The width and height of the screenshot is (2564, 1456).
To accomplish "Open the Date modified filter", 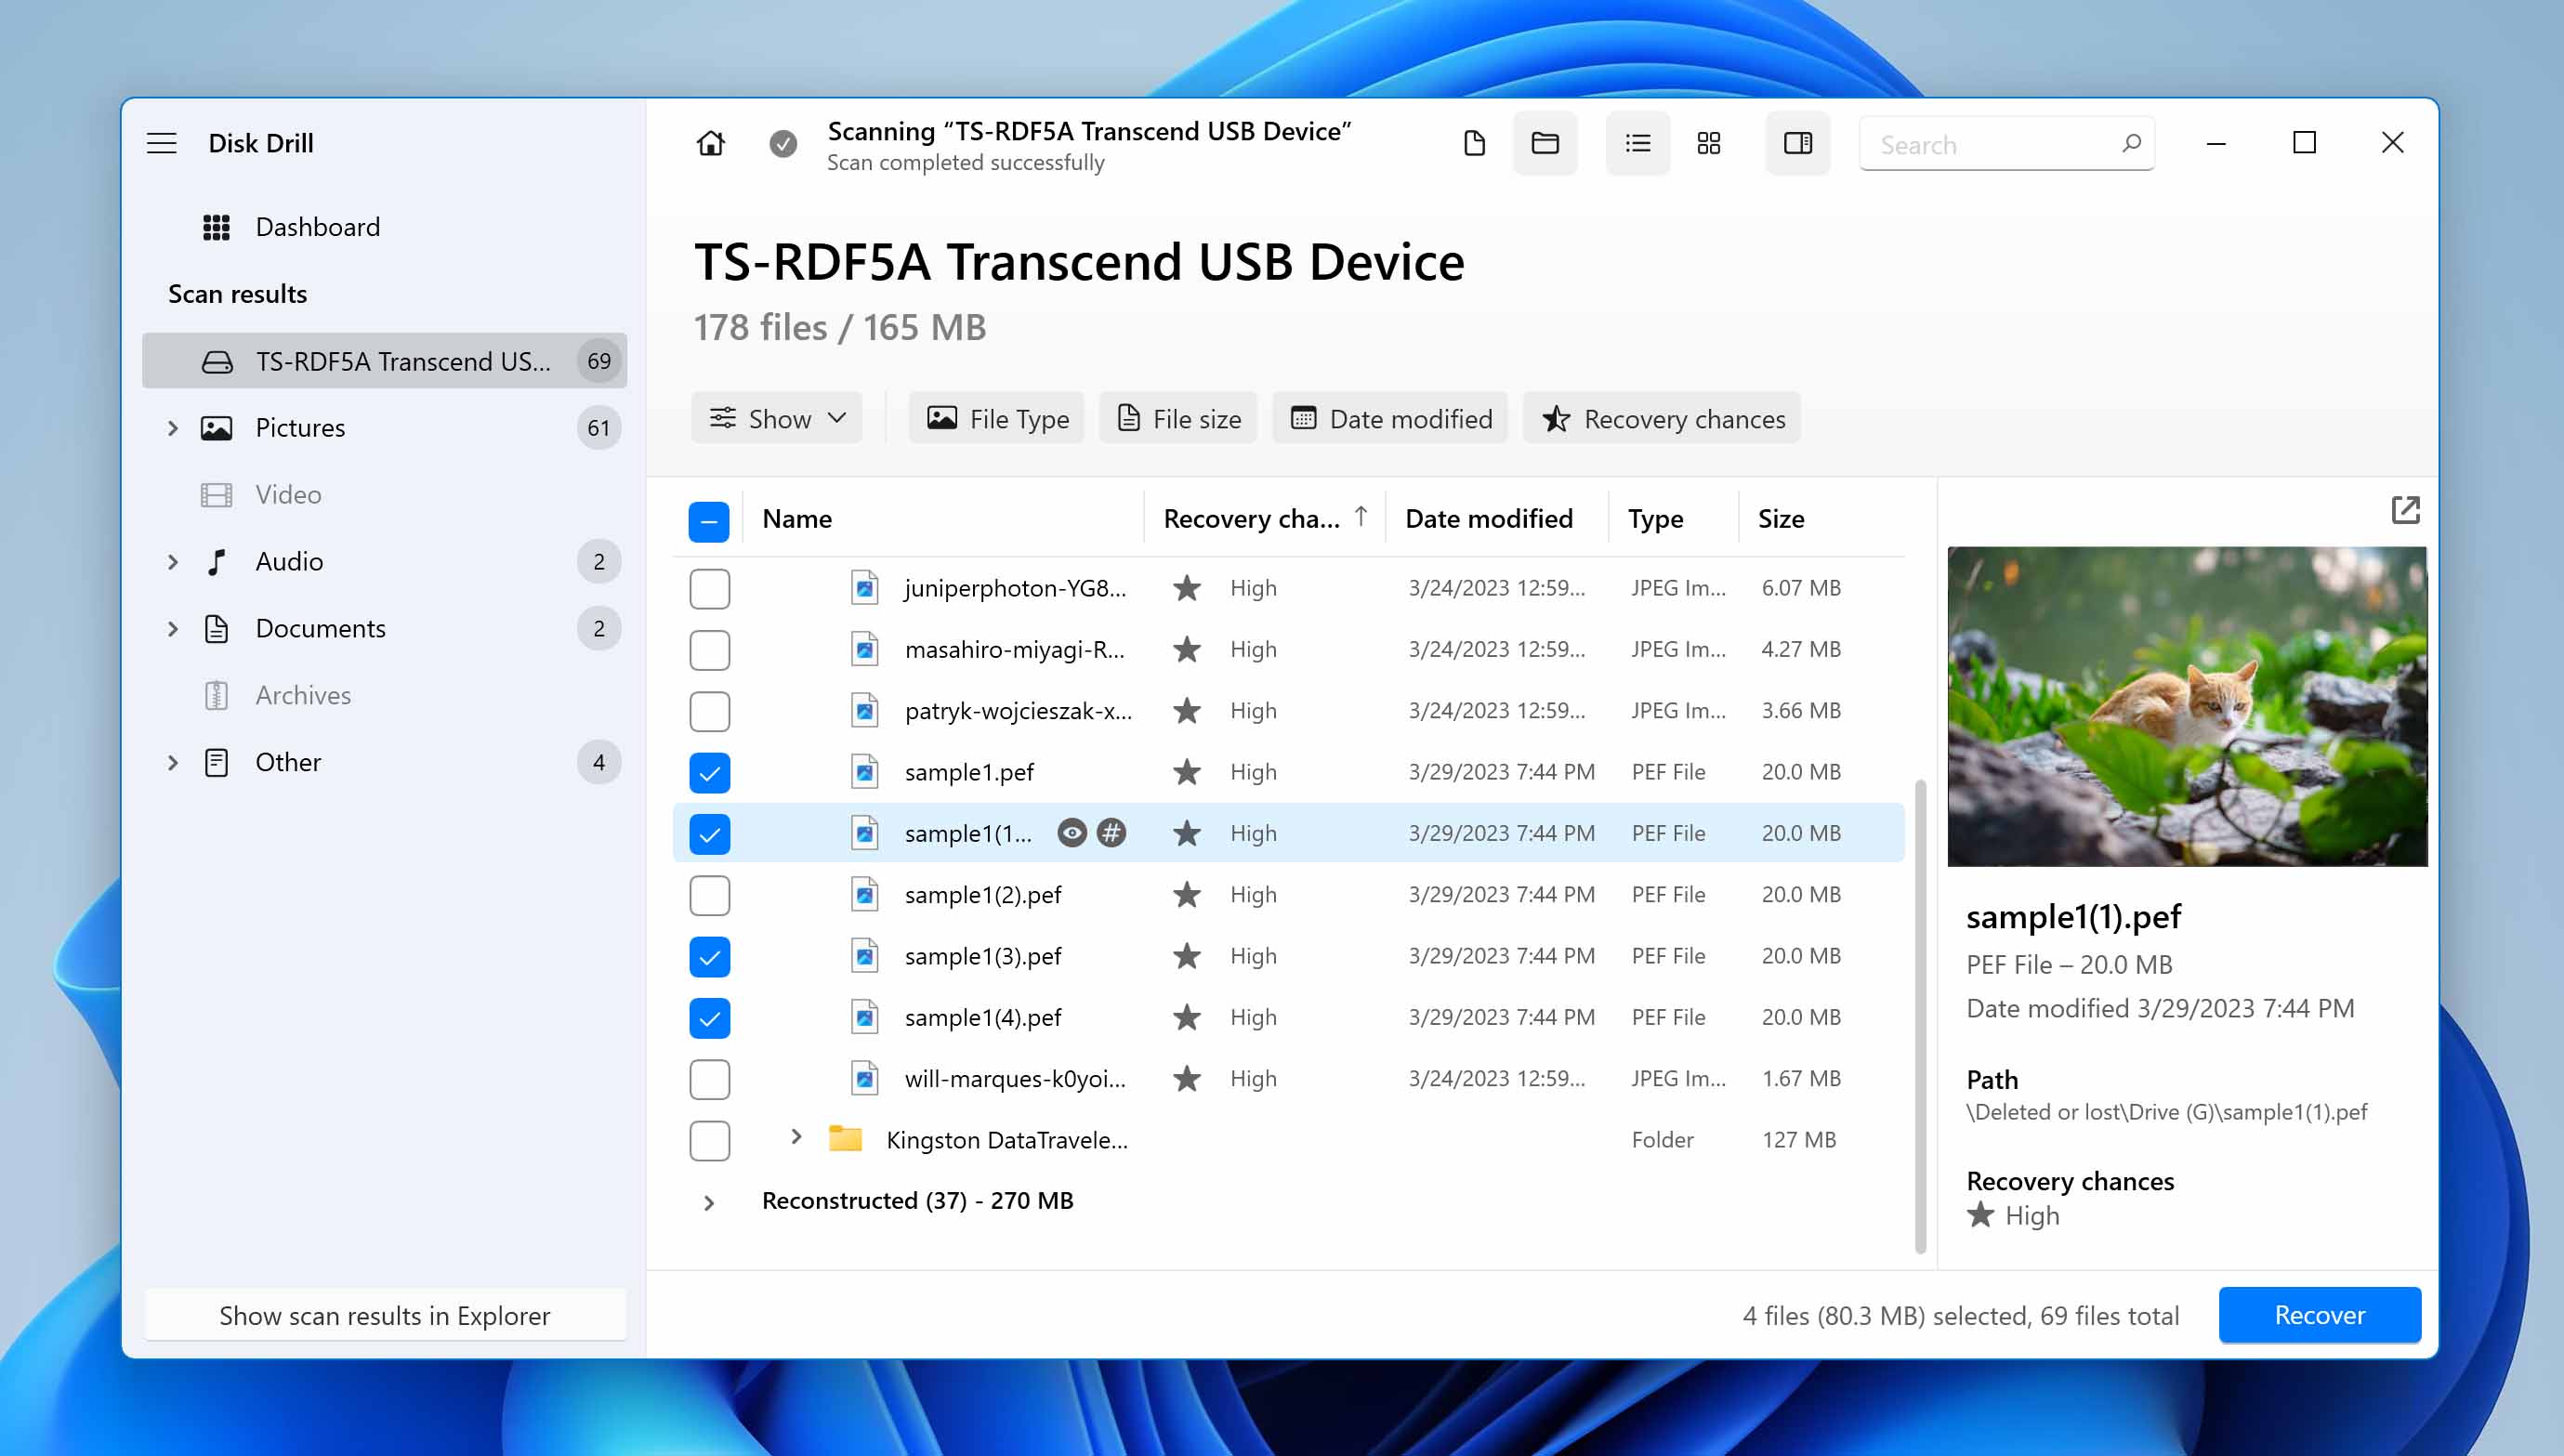I will [x=1390, y=418].
